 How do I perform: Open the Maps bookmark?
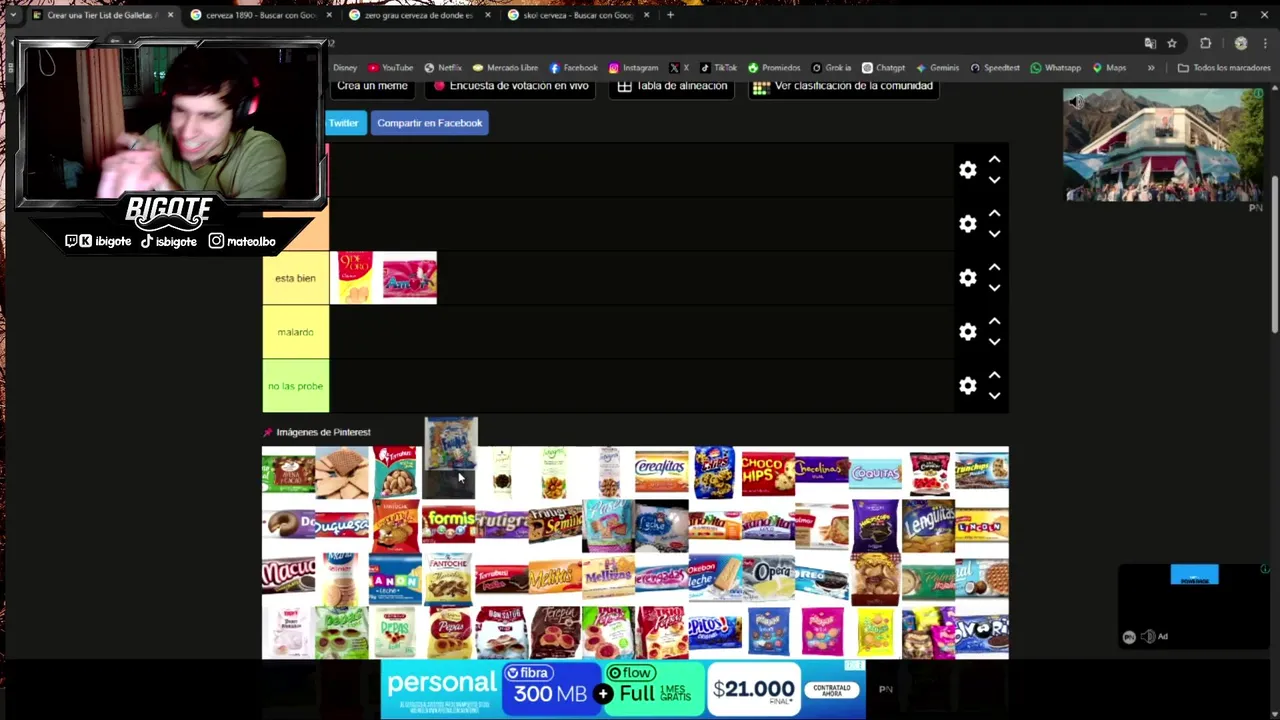coord(1109,68)
